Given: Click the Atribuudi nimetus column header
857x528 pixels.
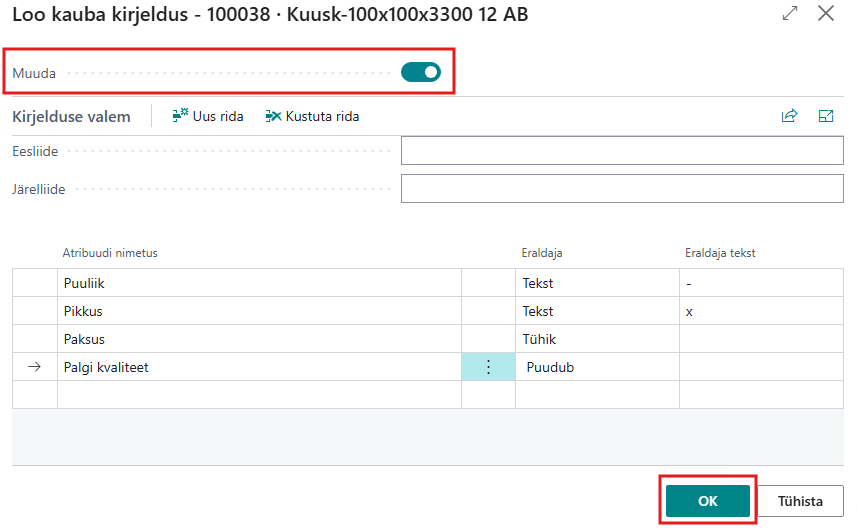Looking at the screenshot, I should pyautogui.click(x=110, y=253).
